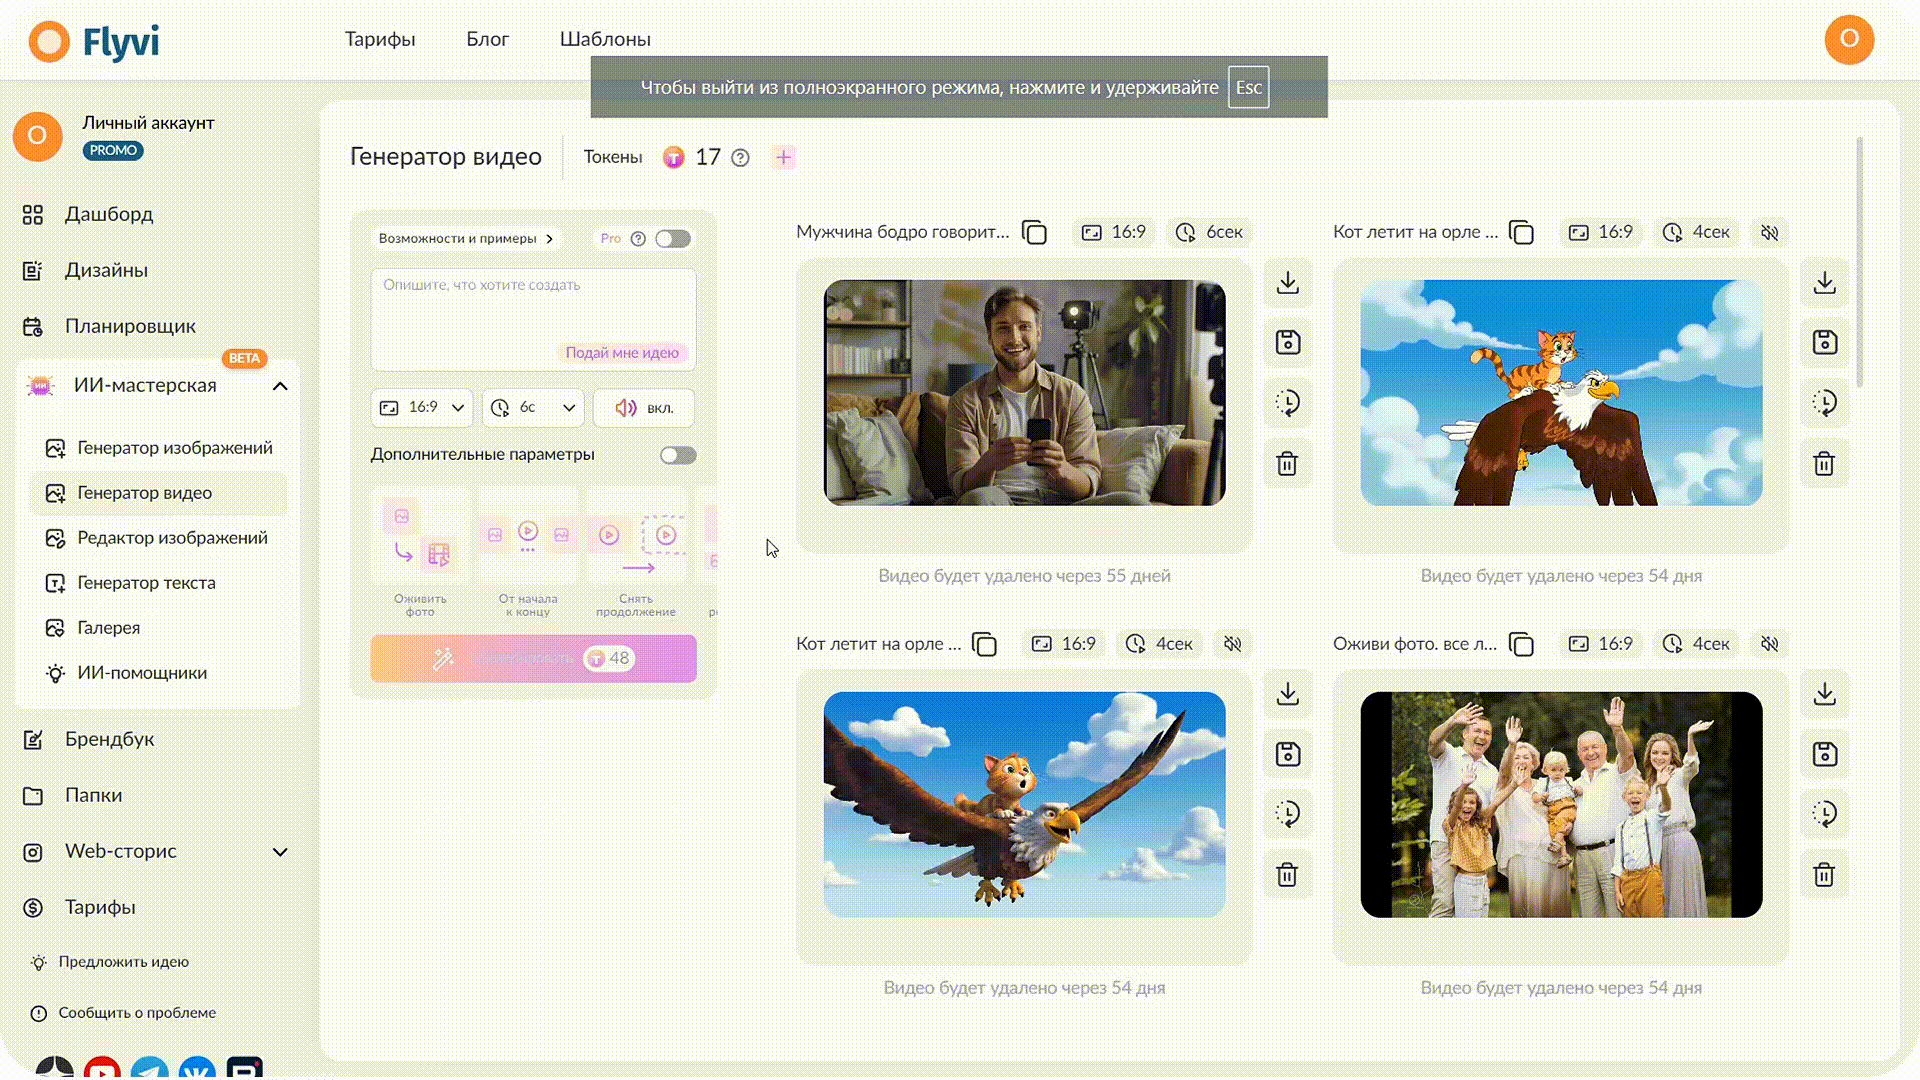Image resolution: width=1920 pixels, height=1080 pixels.
Task: Expand the Web-сторис section
Action: [x=280, y=852]
